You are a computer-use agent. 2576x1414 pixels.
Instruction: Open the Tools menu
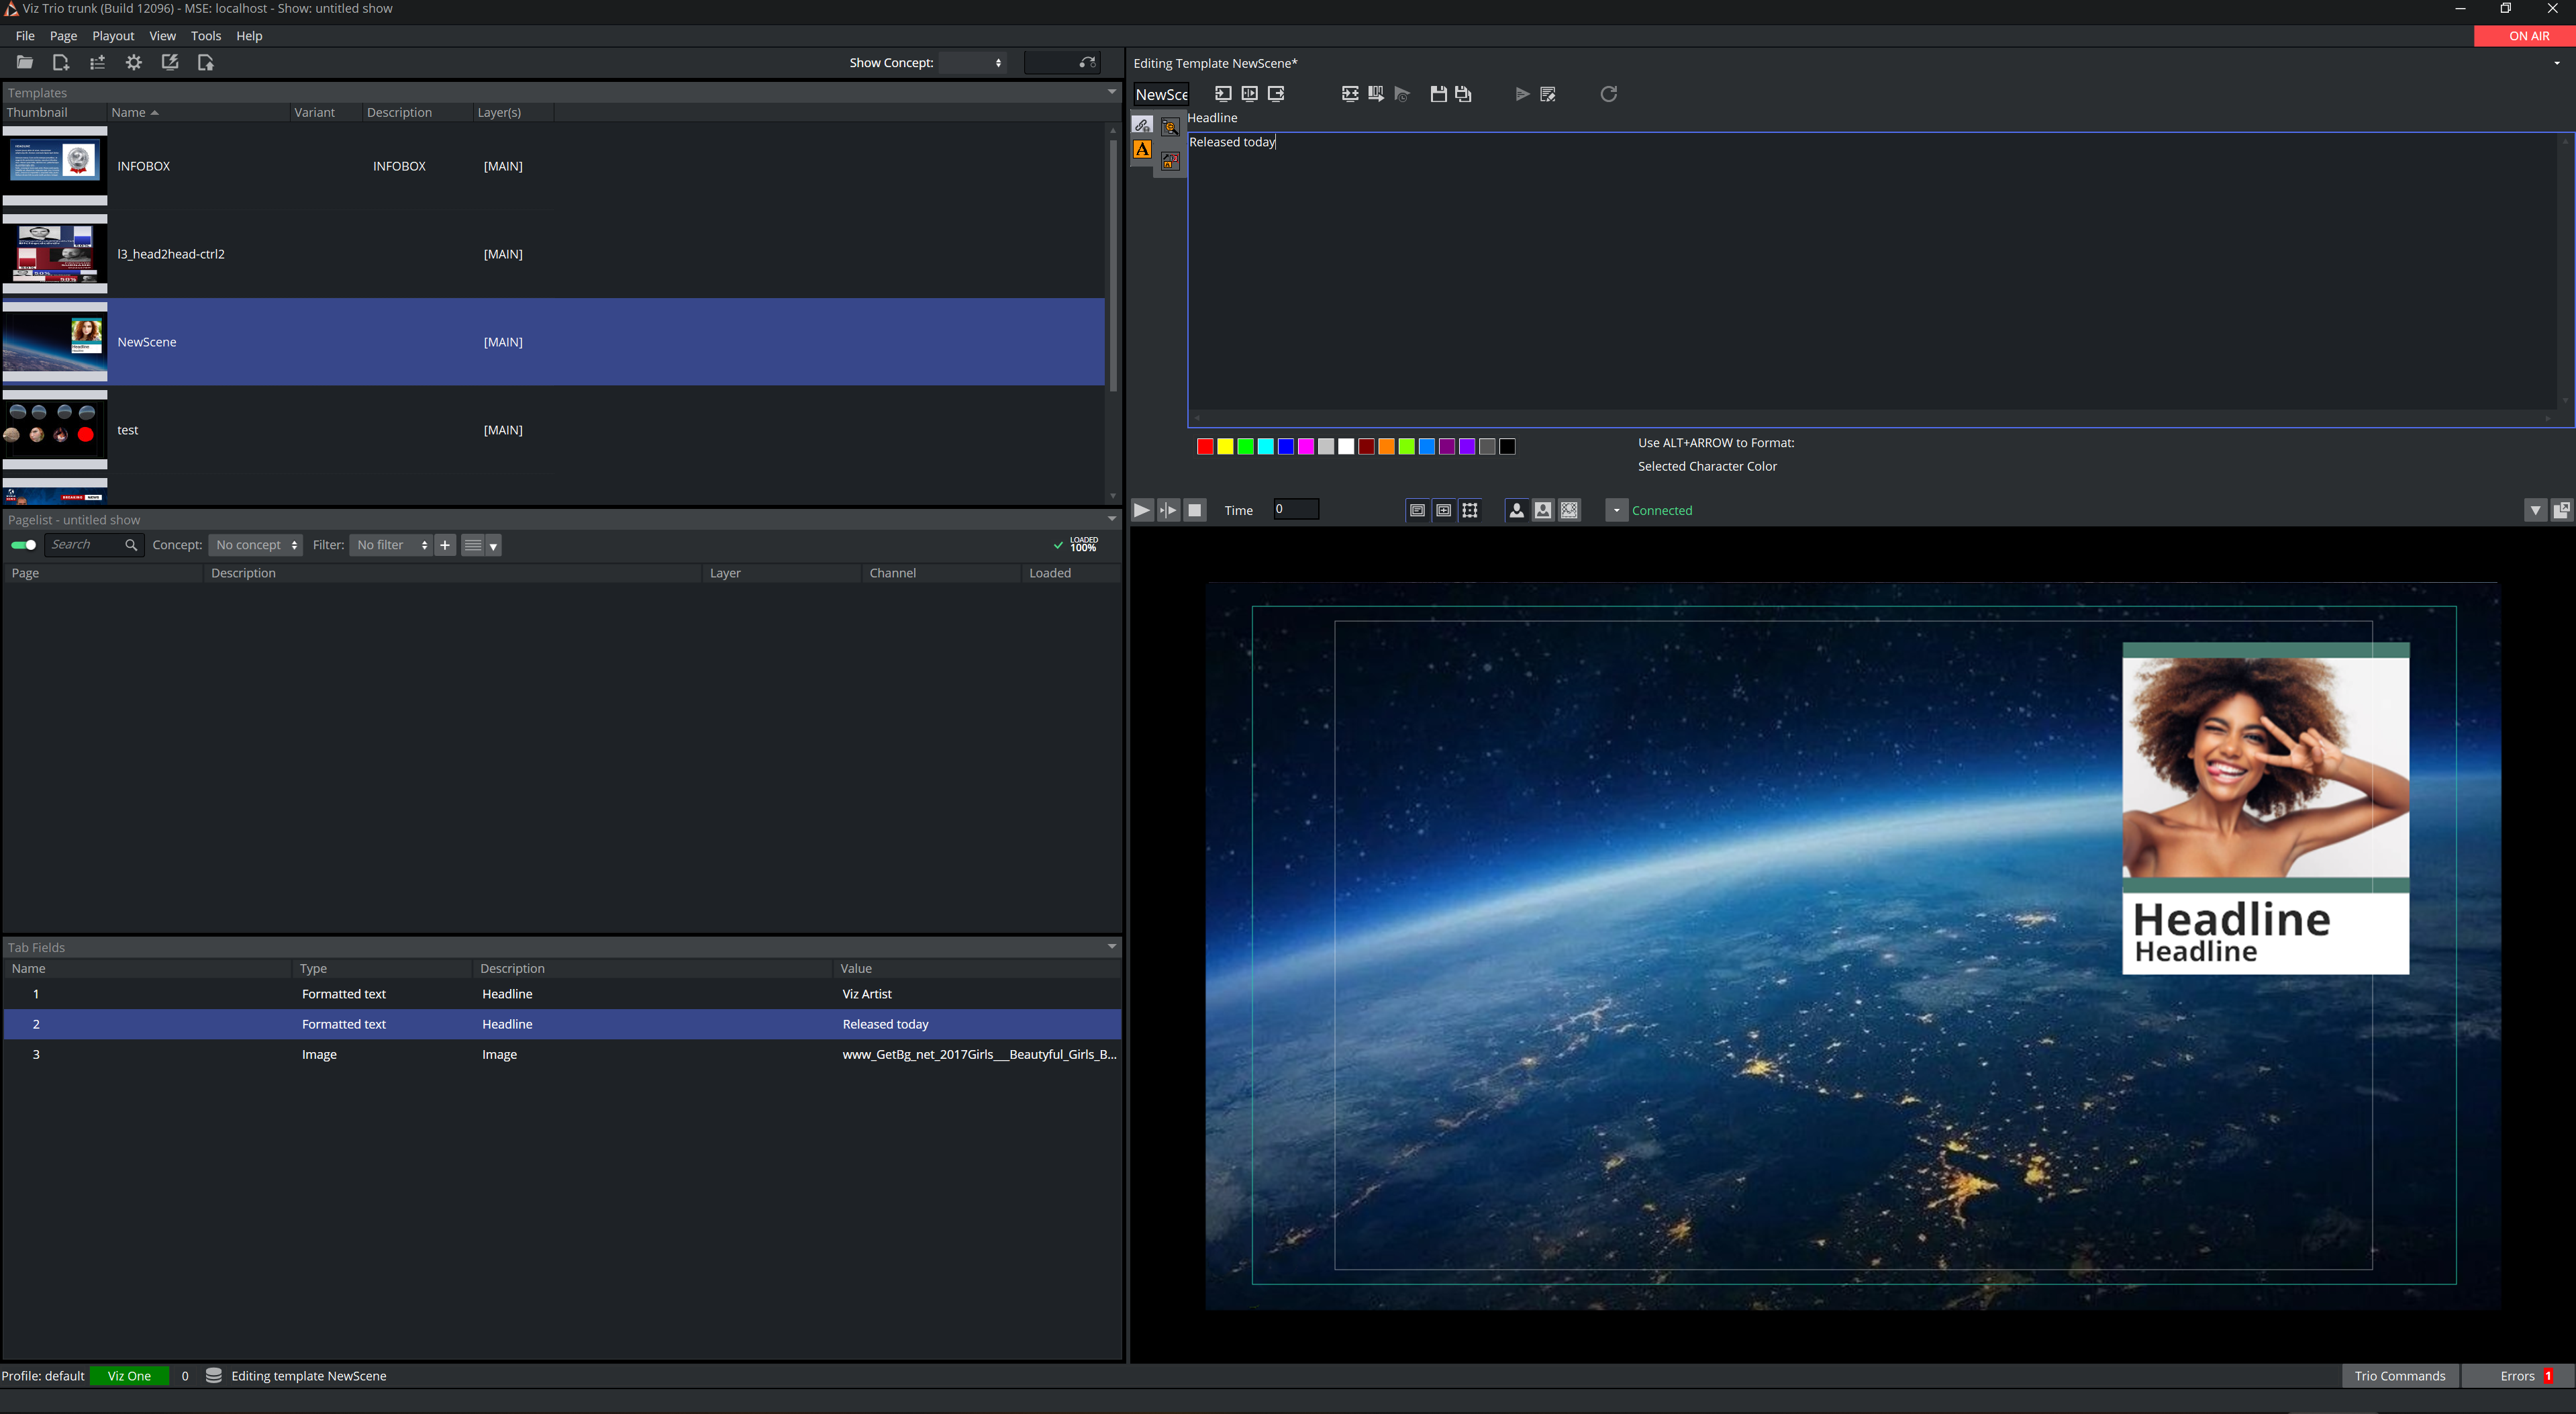[205, 36]
